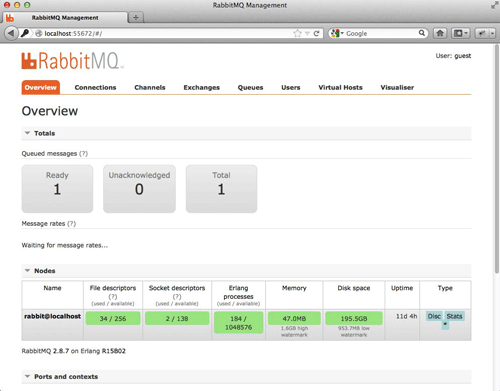Select the Overview tab
This screenshot has width=500, height=391.
[x=41, y=87]
